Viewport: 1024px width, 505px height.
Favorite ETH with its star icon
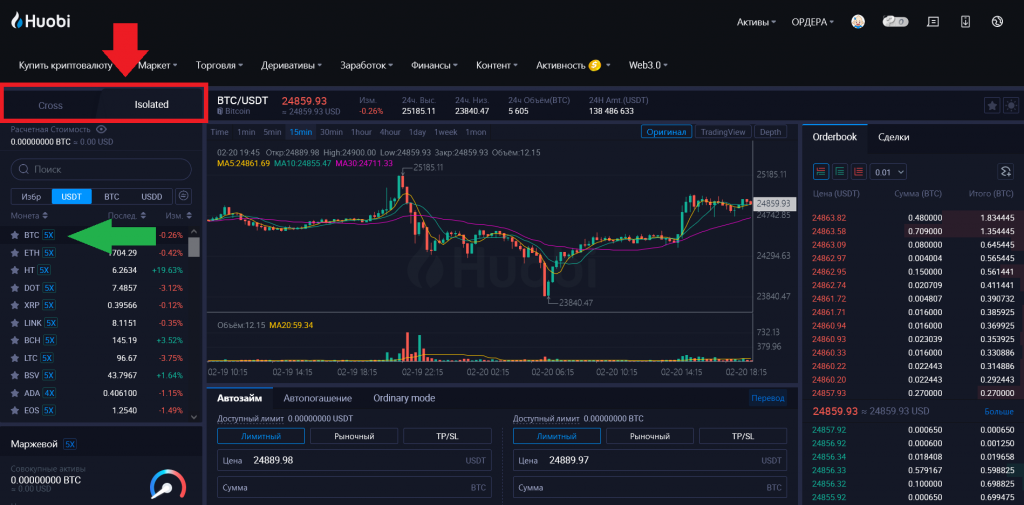(x=14, y=252)
